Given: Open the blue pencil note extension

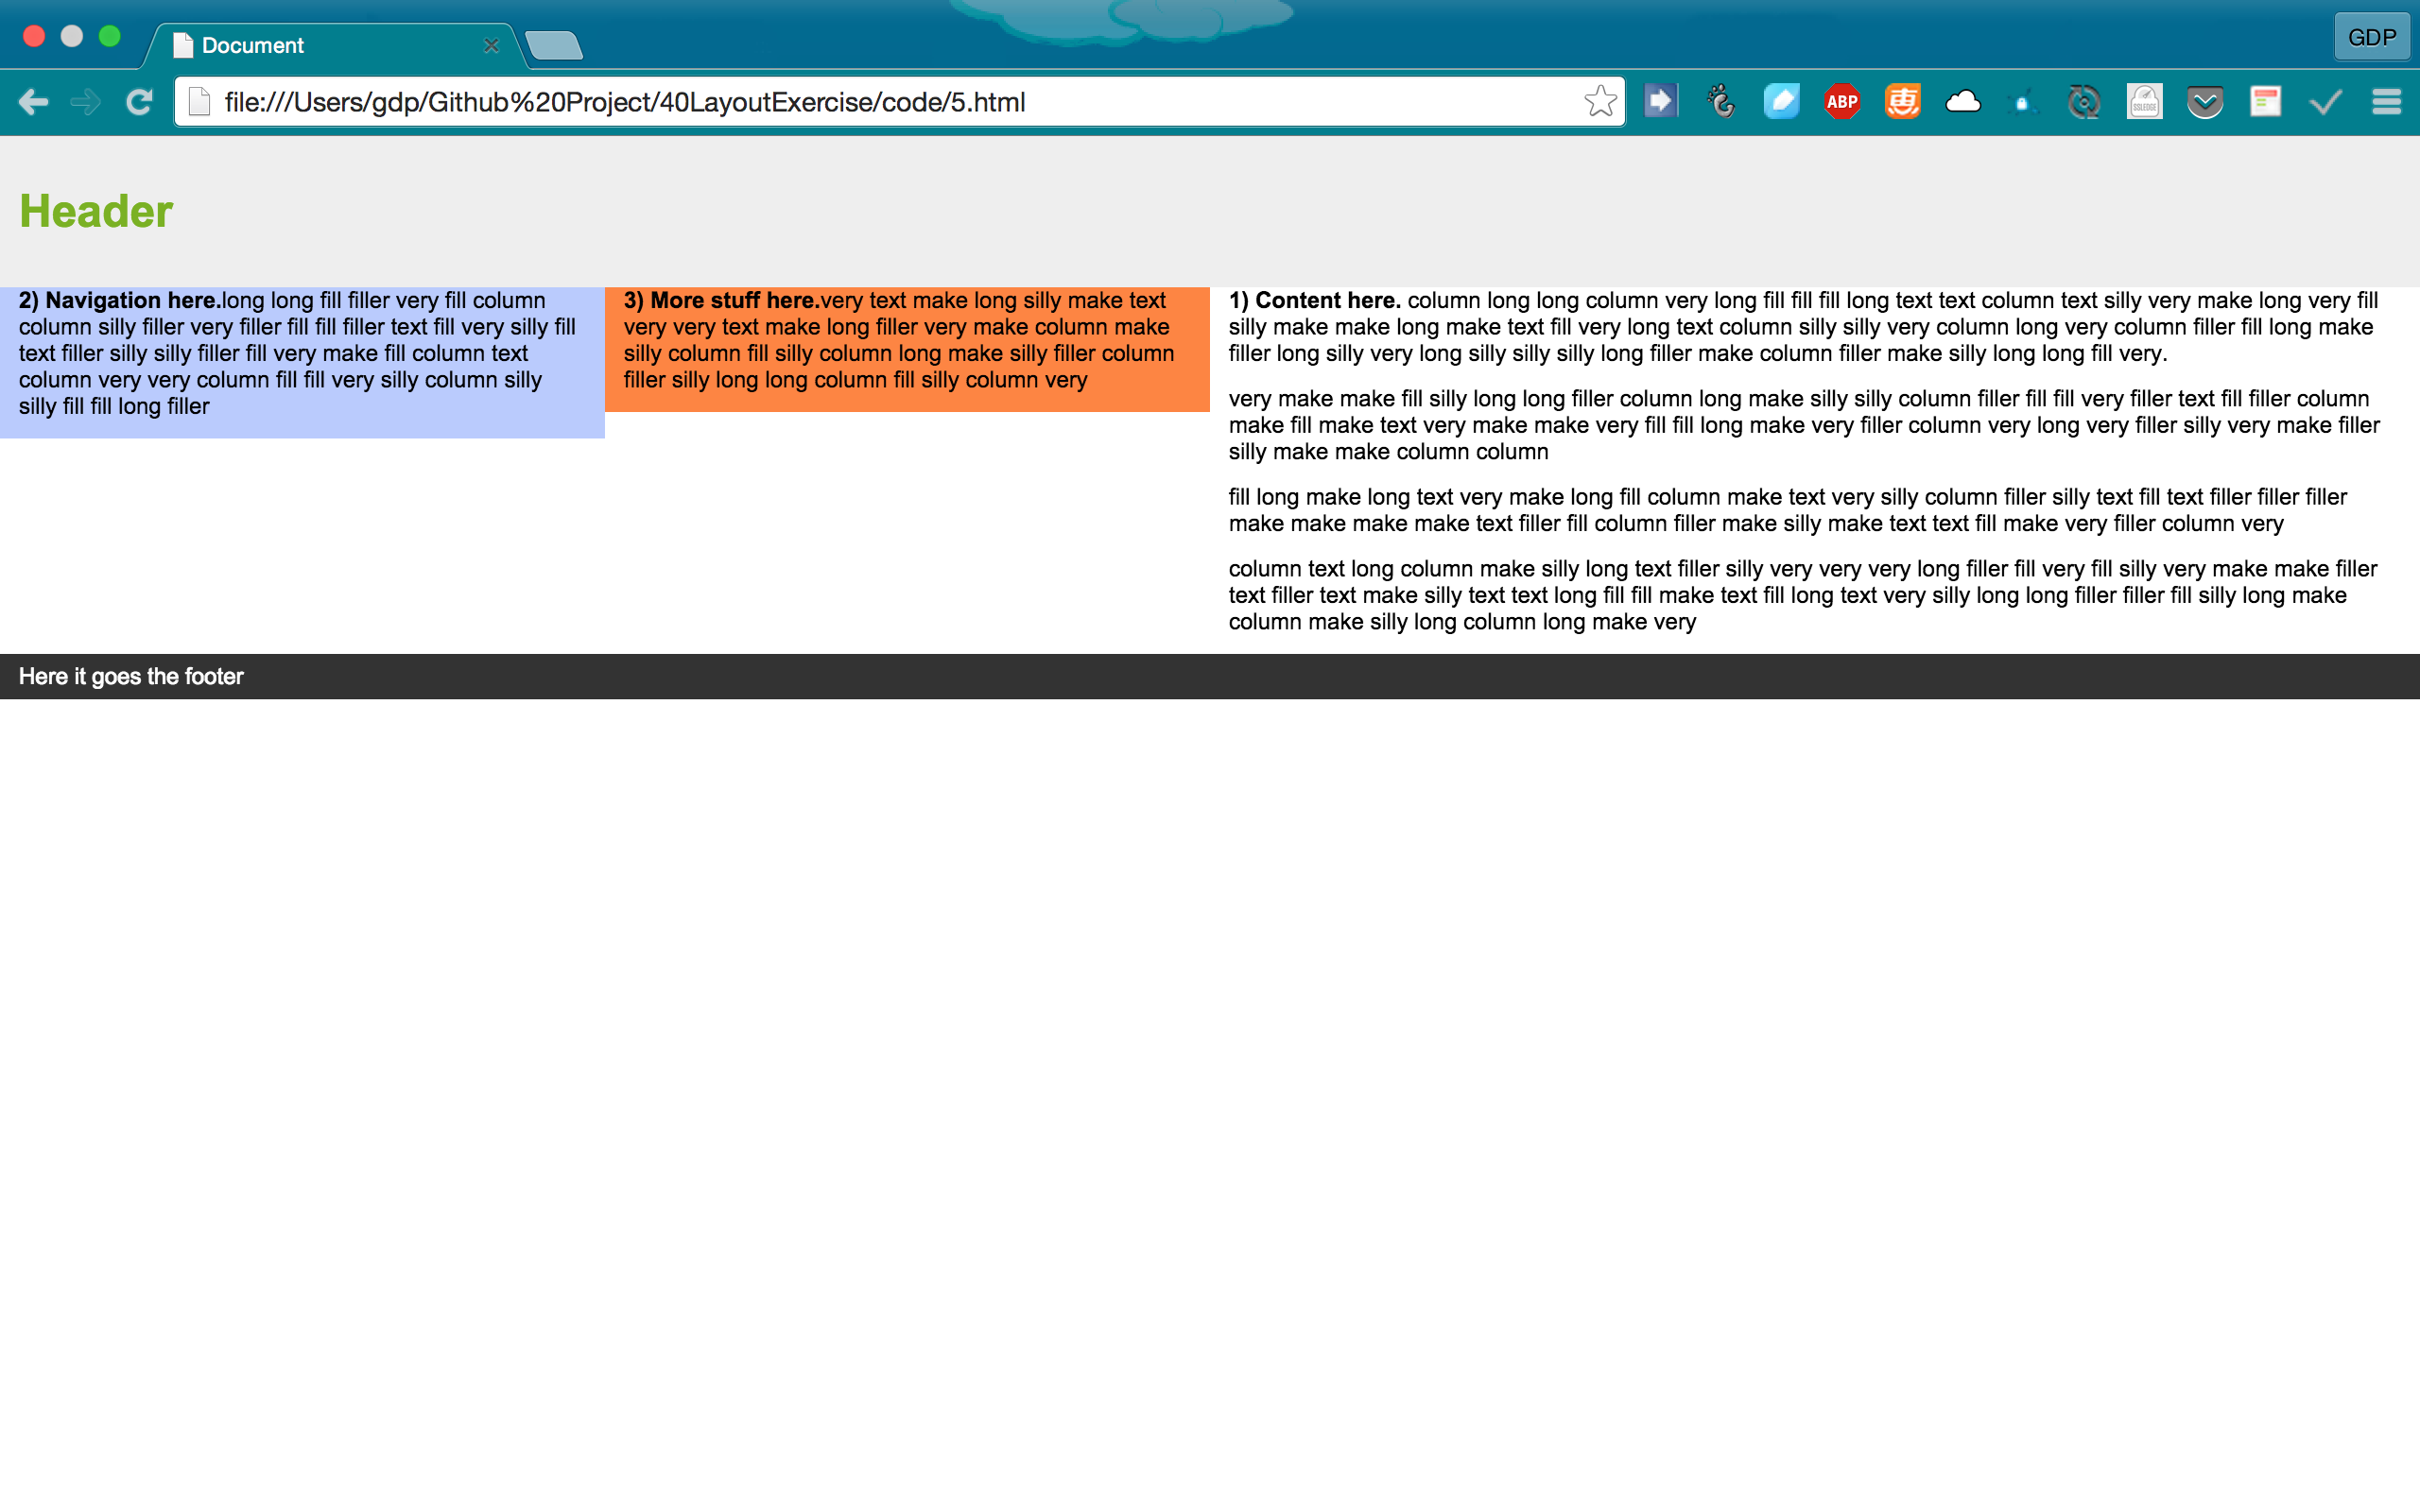Looking at the screenshot, I should coord(1781,102).
